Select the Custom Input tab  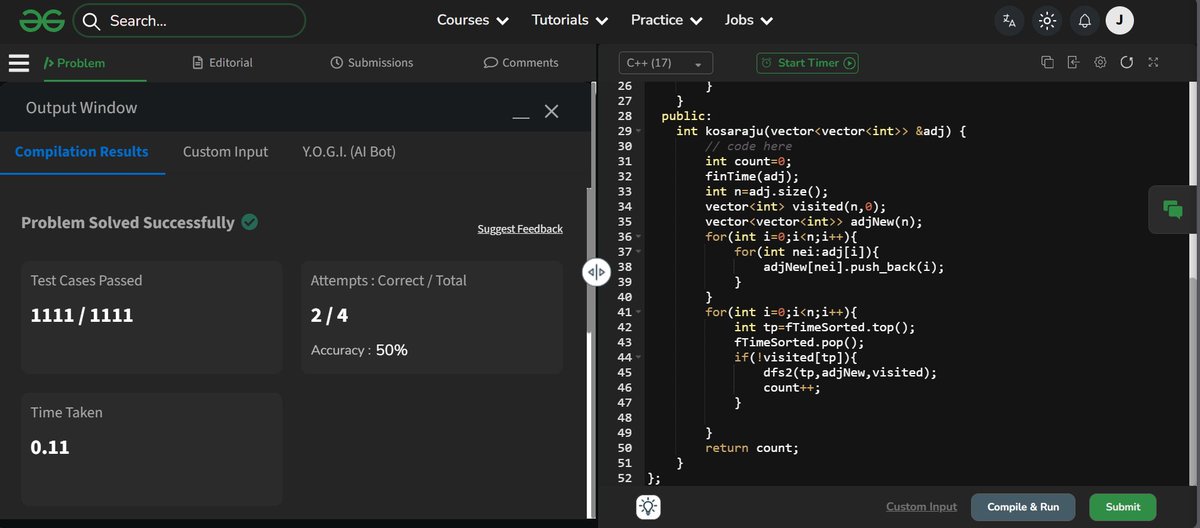pyautogui.click(x=225, y=152)
